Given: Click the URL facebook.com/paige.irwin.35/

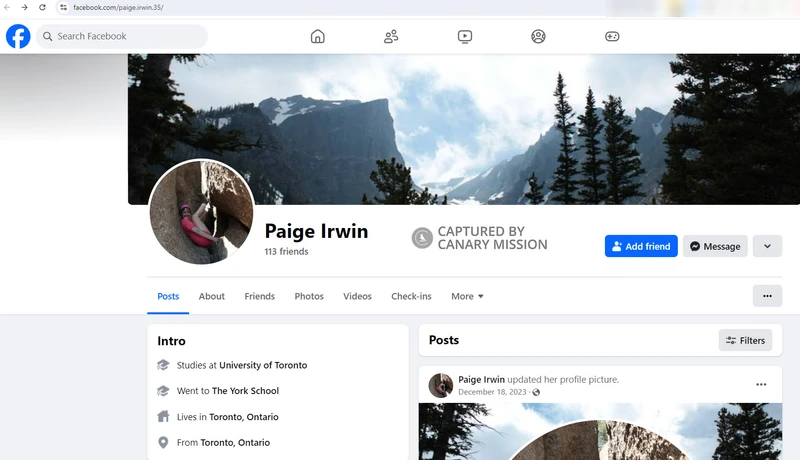Looking at the screenshot, I should click(118, 7).
